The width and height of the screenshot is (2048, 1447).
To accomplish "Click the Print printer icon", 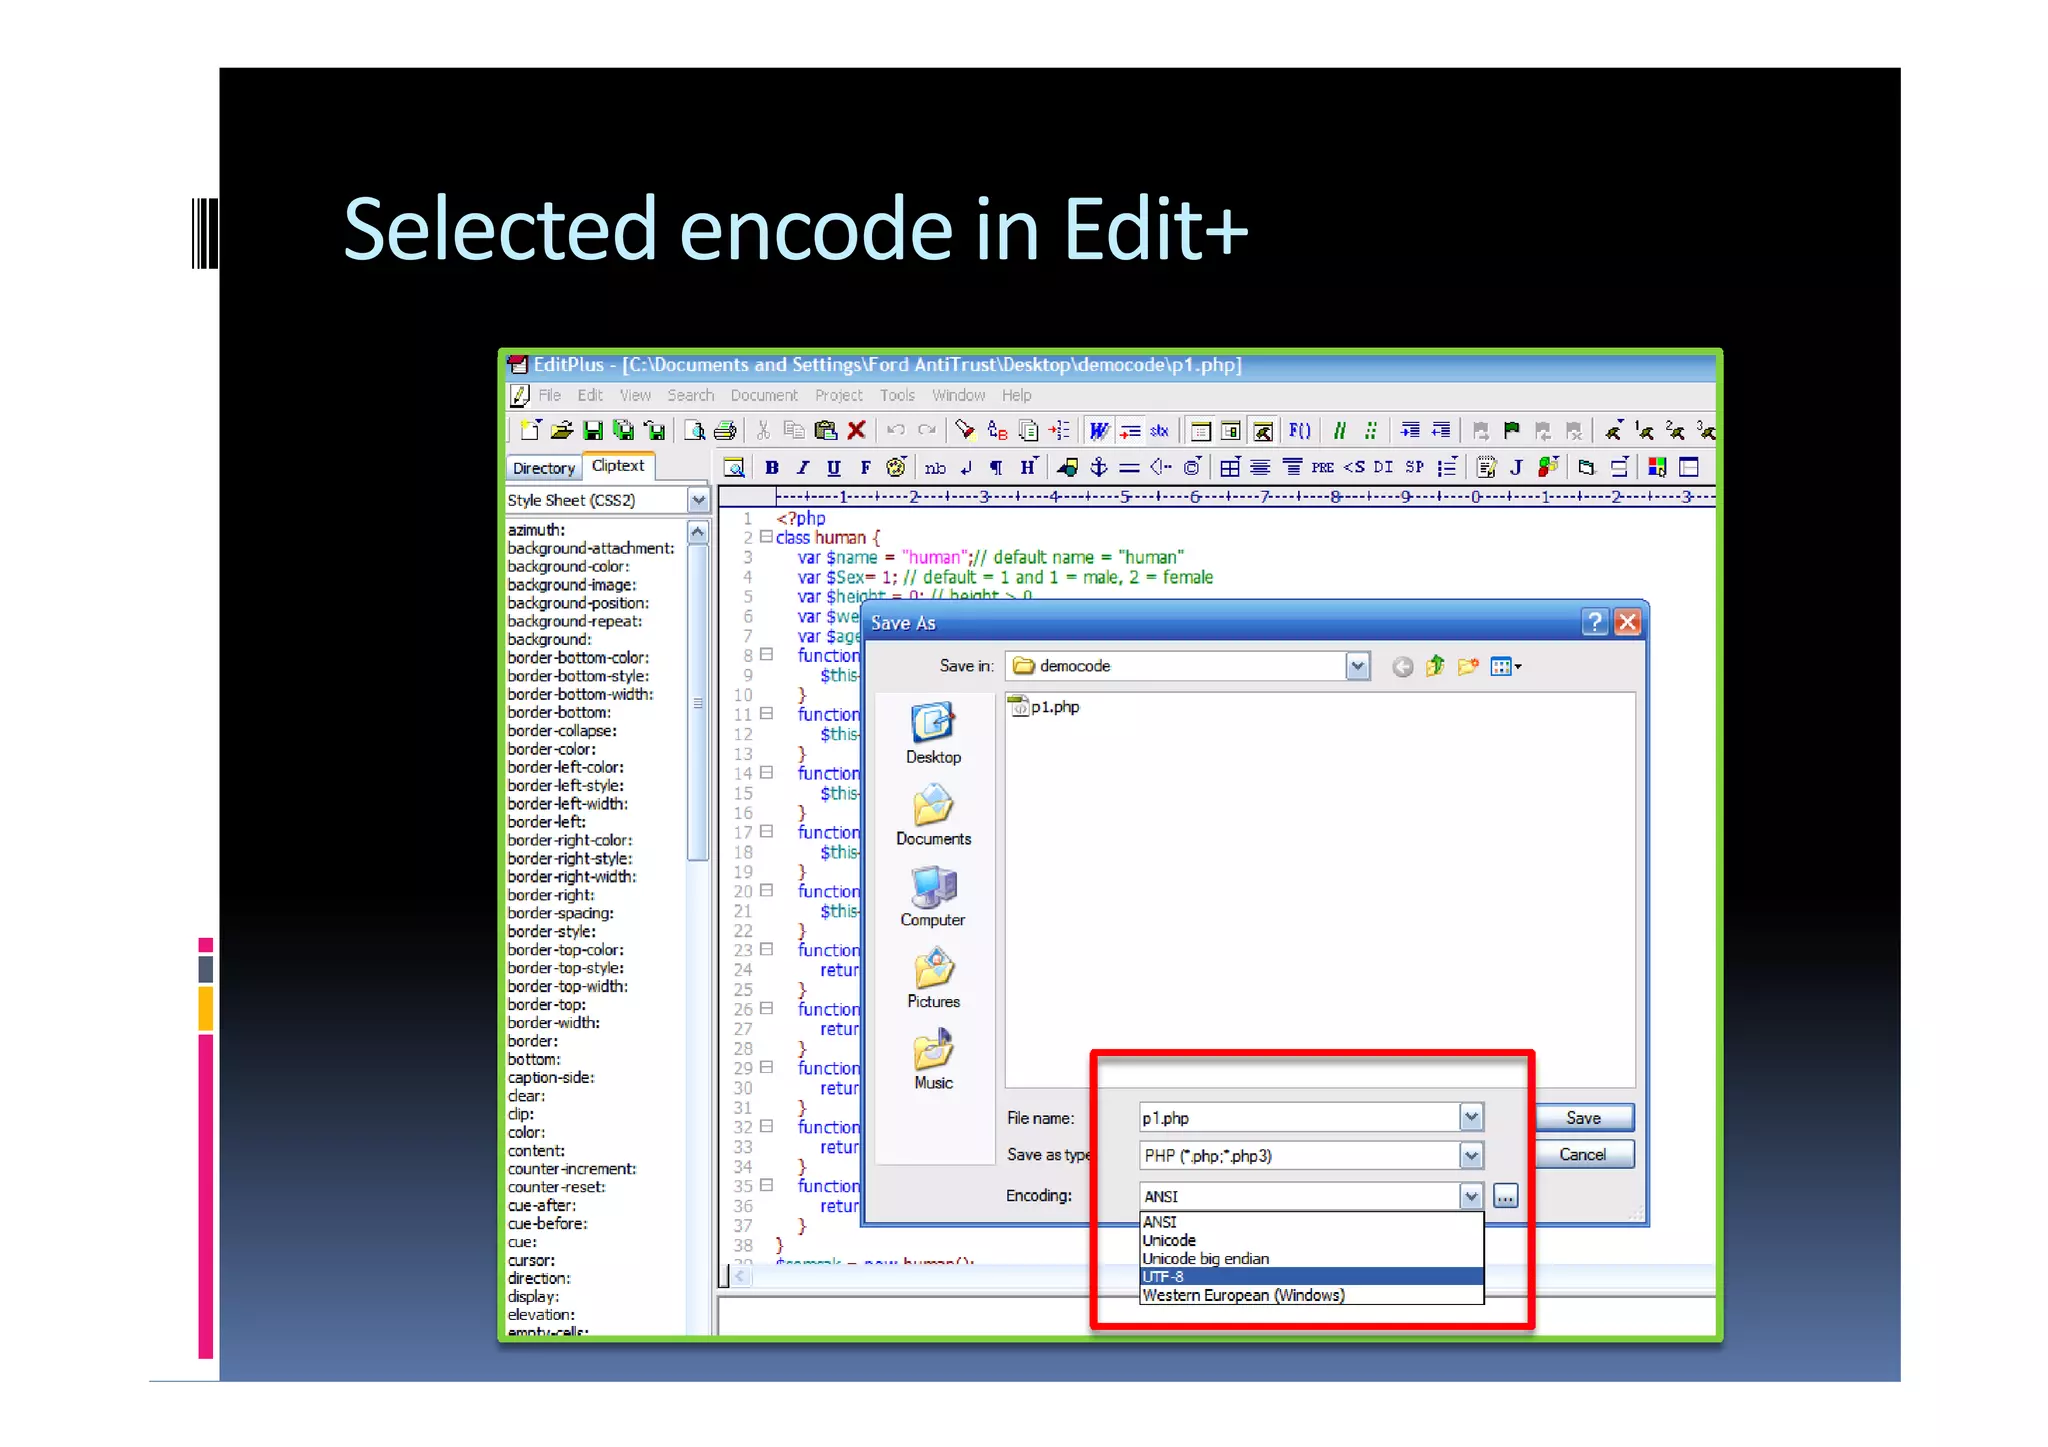I will coord(725,431).
